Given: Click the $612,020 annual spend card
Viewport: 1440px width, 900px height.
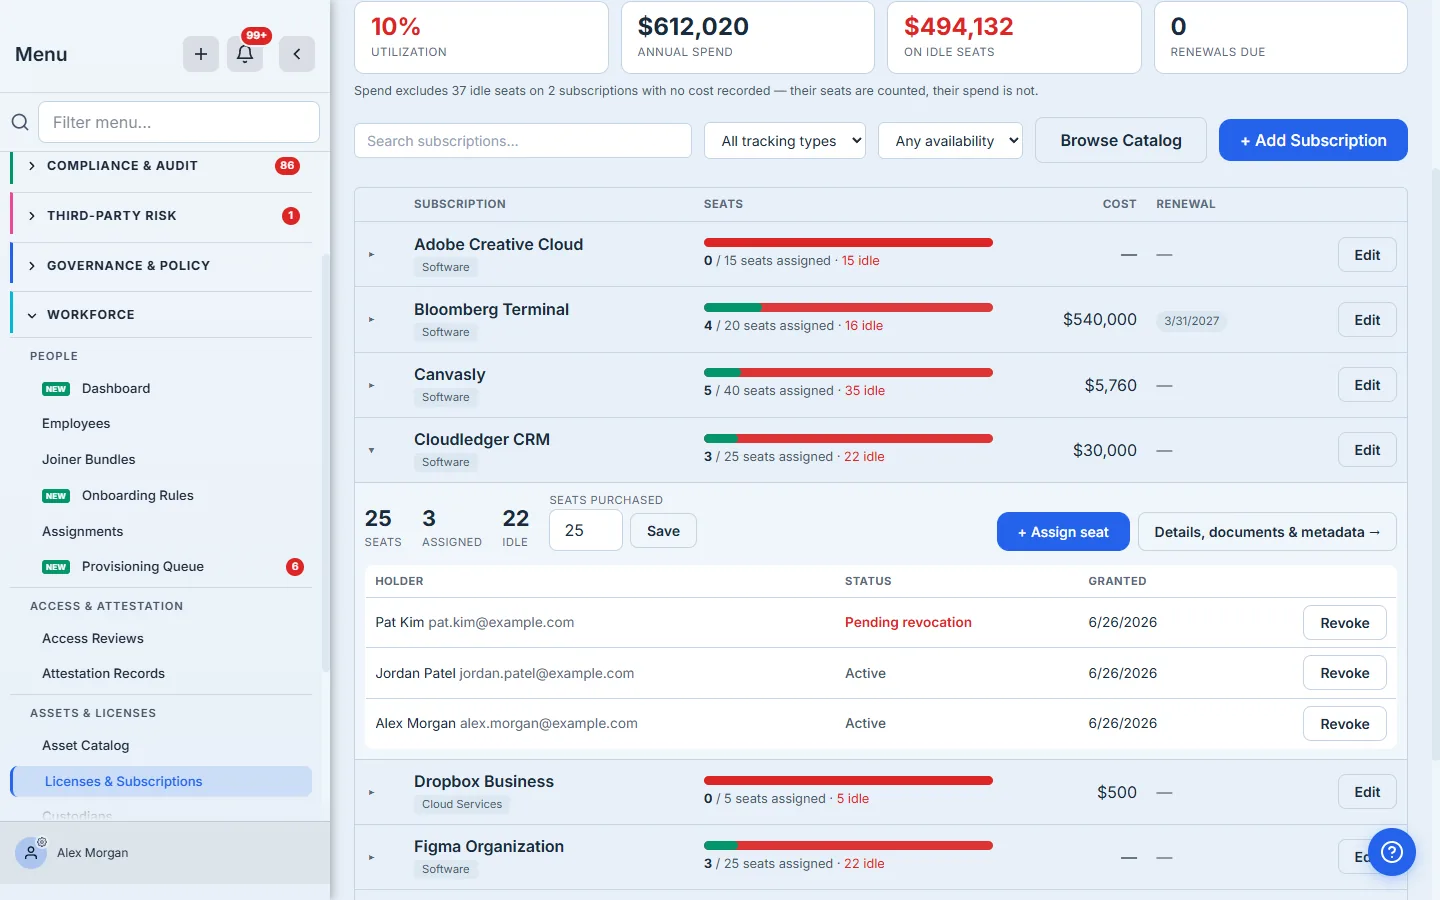Looking at the screenshot, I should click(x=748, y=37).
